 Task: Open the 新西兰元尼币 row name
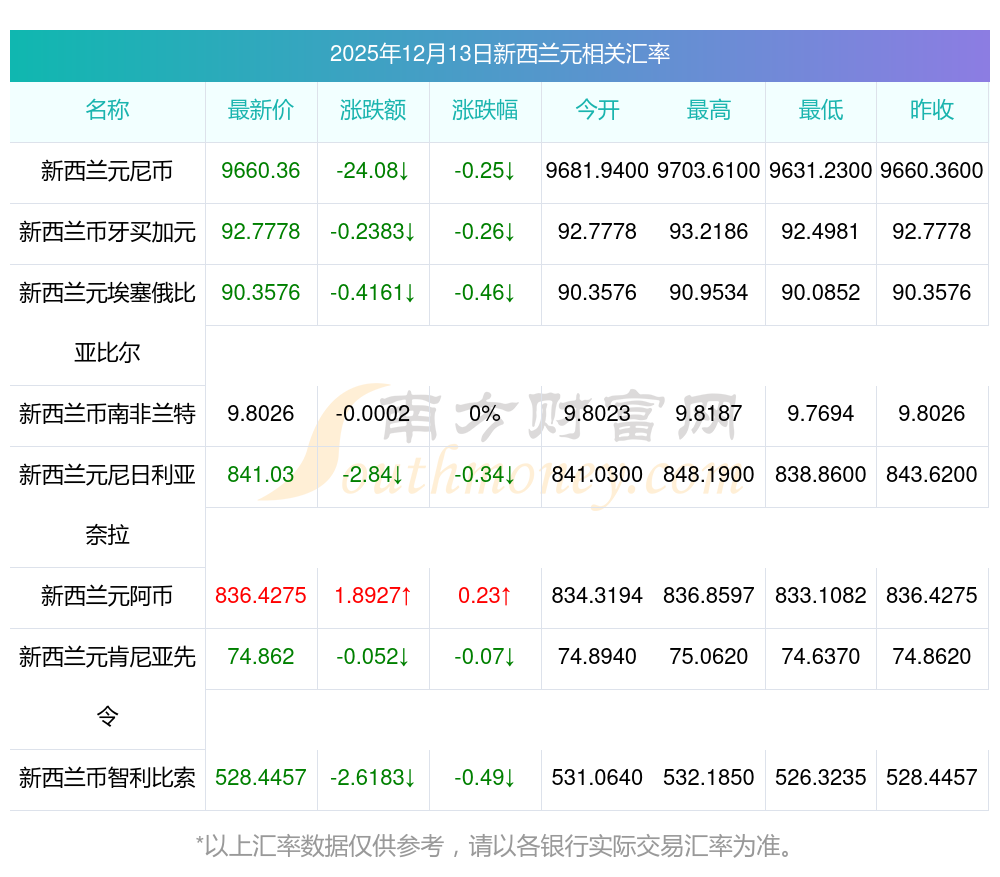(x=107, y=172)
